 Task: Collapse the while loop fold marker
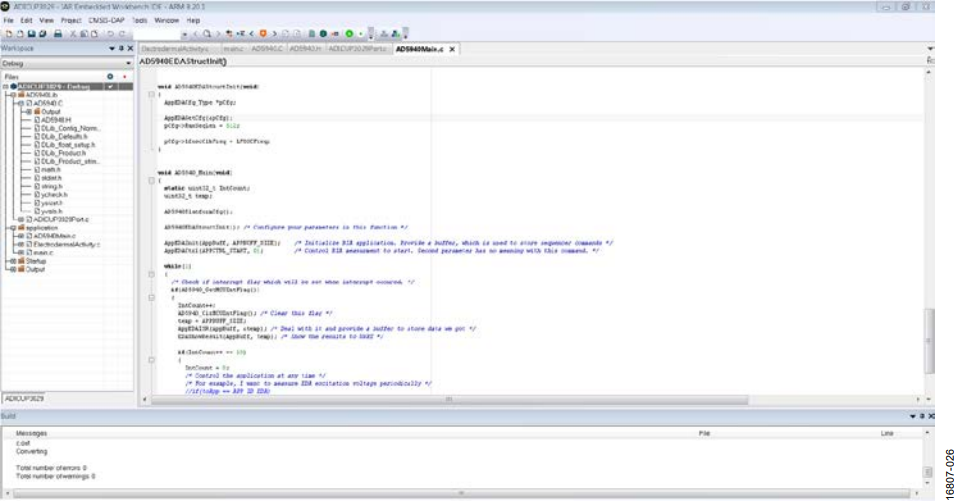pyautogui.click(x=151, y=275)
